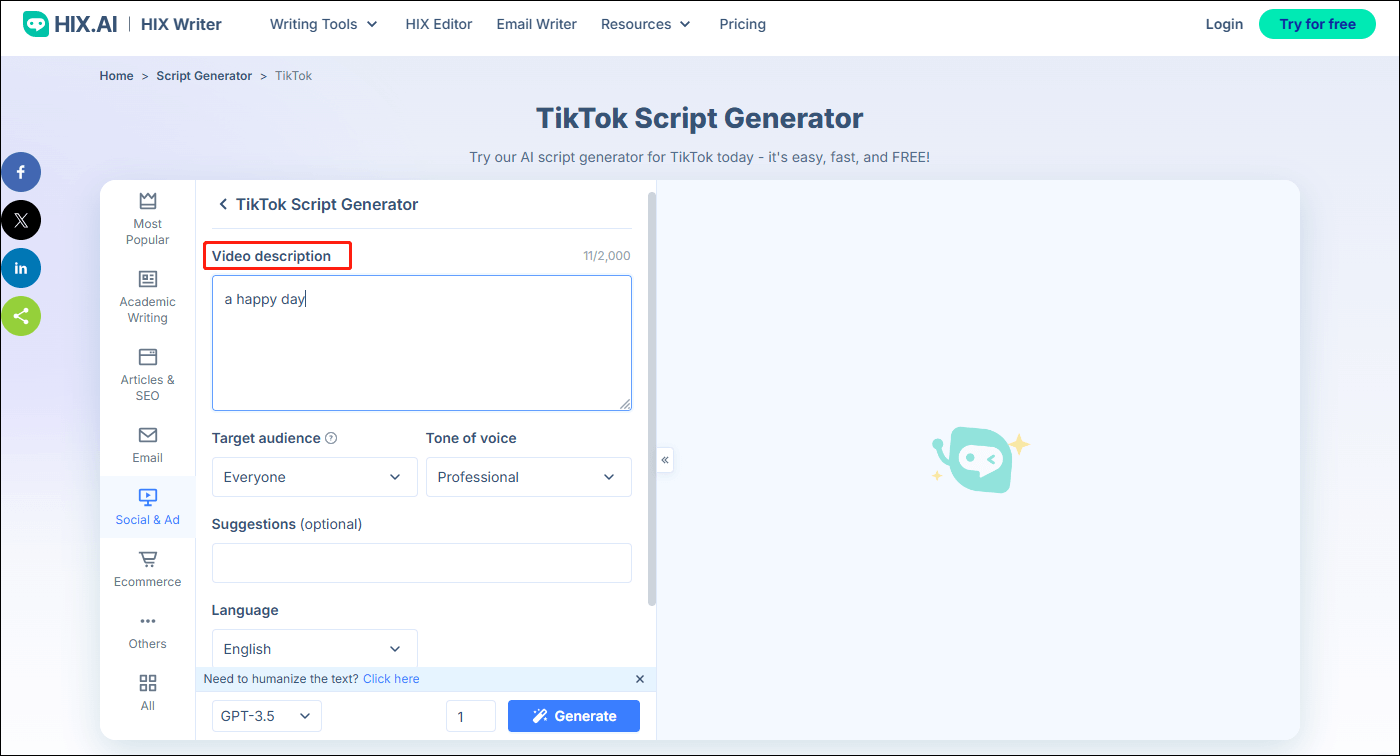Dismiss the humanize text banner
This screenshot has height=756, width=1400.
pos(640,679)
